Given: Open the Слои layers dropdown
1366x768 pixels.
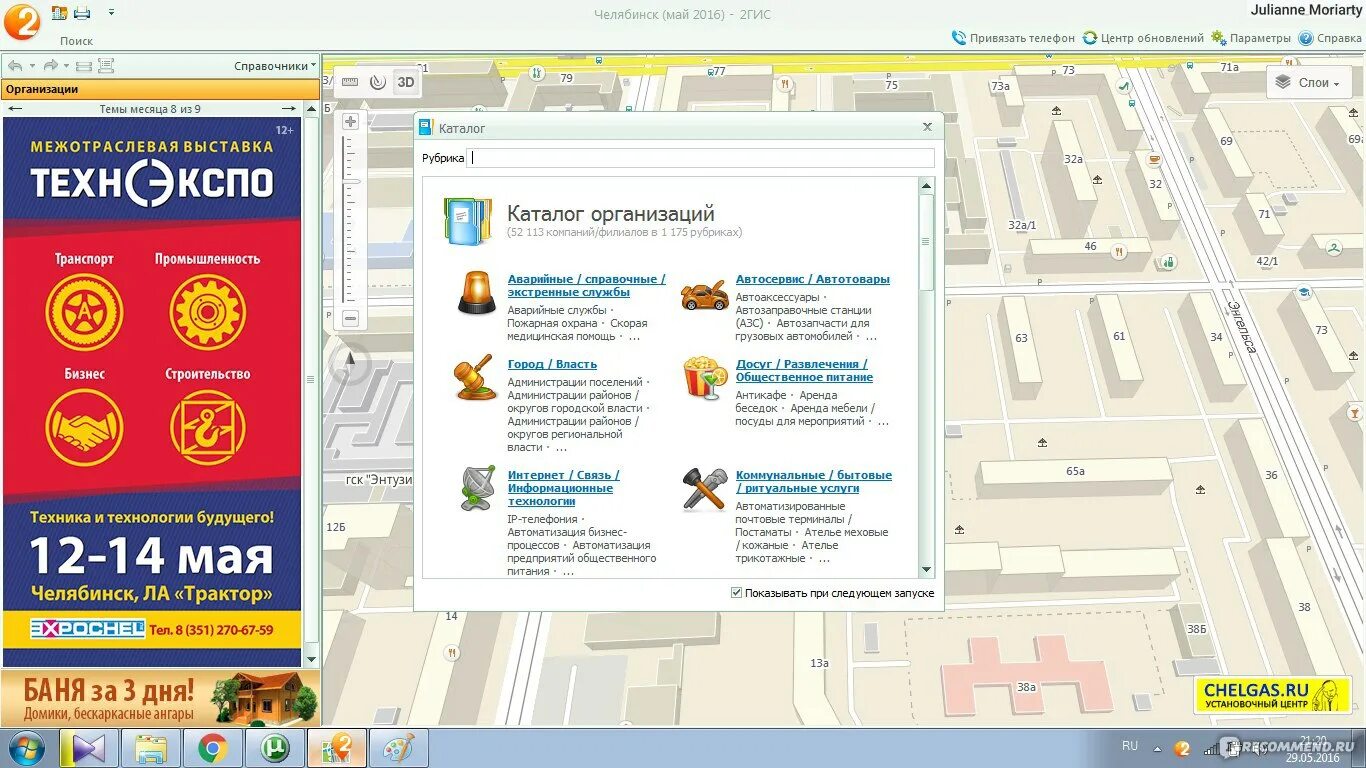Looking at the screenshot, I should [x=1309, y=83].
